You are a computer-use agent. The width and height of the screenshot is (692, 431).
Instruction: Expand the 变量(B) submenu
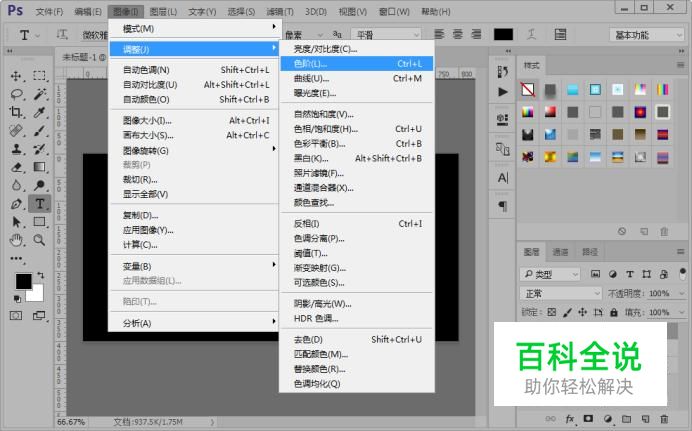[x=194, y=266]
